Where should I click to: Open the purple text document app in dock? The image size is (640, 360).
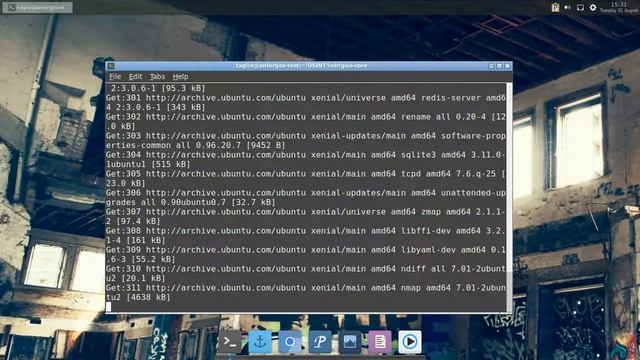tap(380, 342)
